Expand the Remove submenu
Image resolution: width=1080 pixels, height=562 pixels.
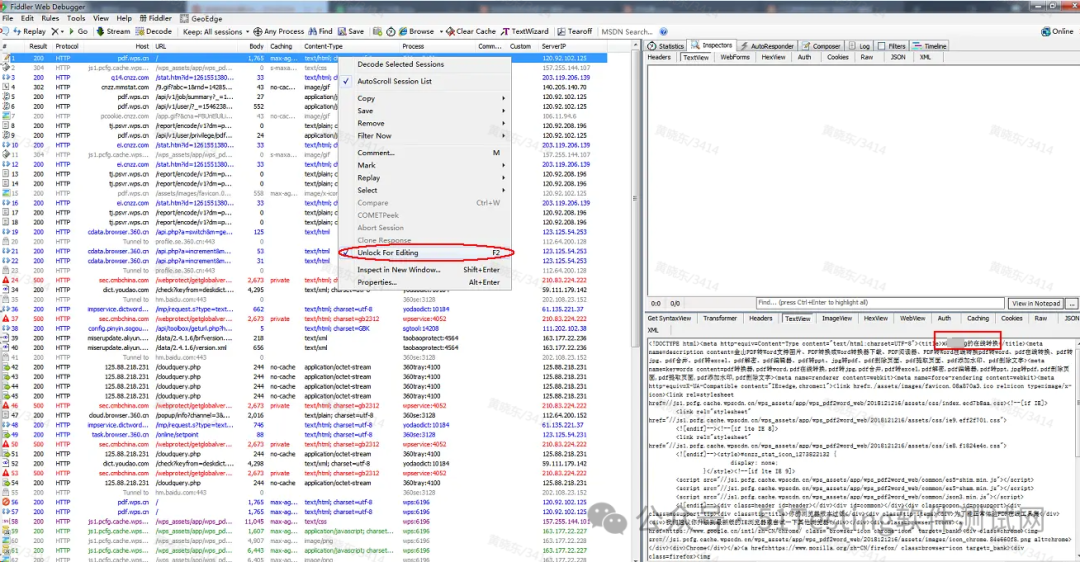424,123
